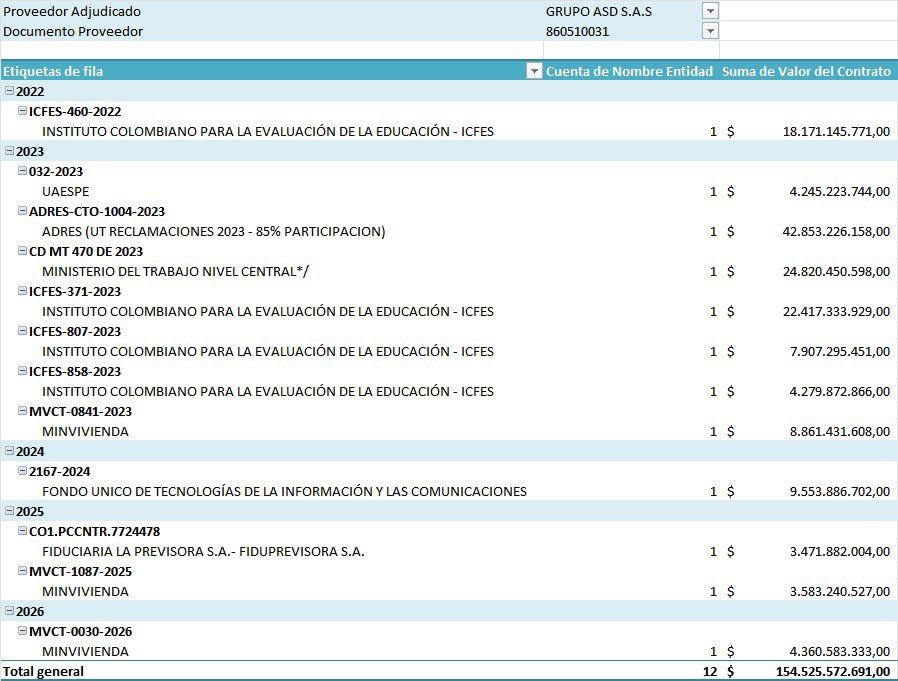Open the Documento Proveedor filter dropdown
Screen dimensions: 898x681
pos(710,31)
